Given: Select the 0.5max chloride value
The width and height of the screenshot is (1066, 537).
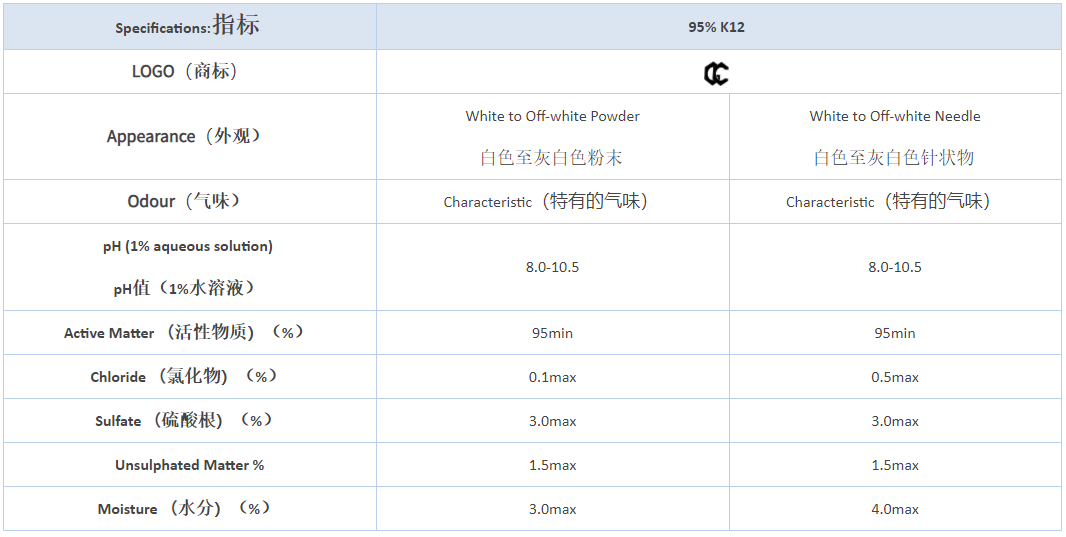Looking at the screenshot, I should (895, 377).
